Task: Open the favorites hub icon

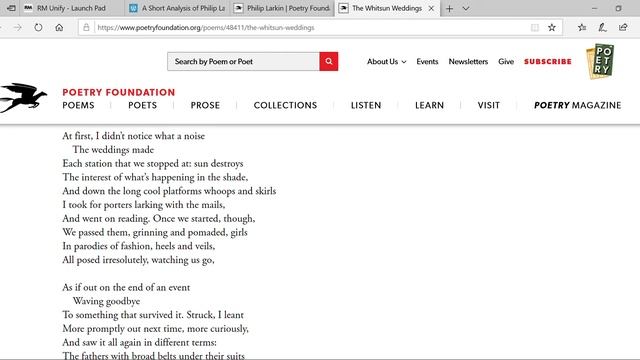Action: (582, 28)
